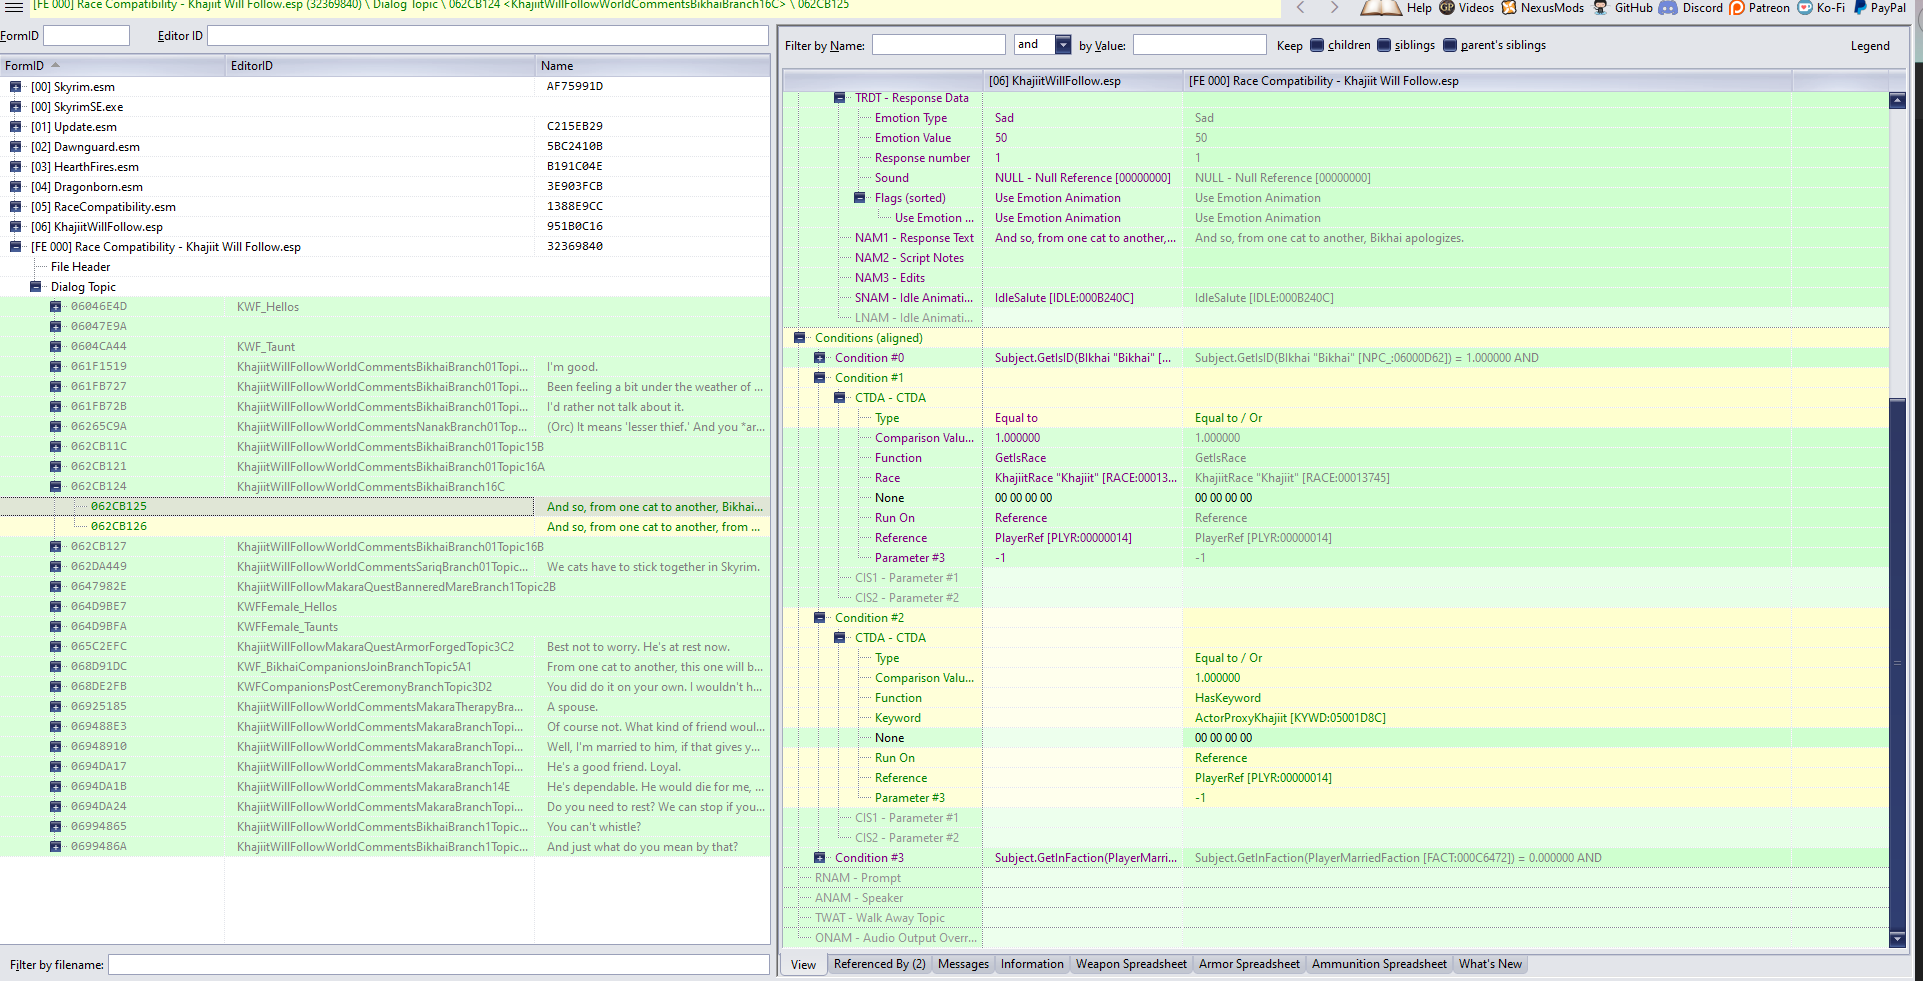Open the Videos link icon

(x=1447, y=8)
